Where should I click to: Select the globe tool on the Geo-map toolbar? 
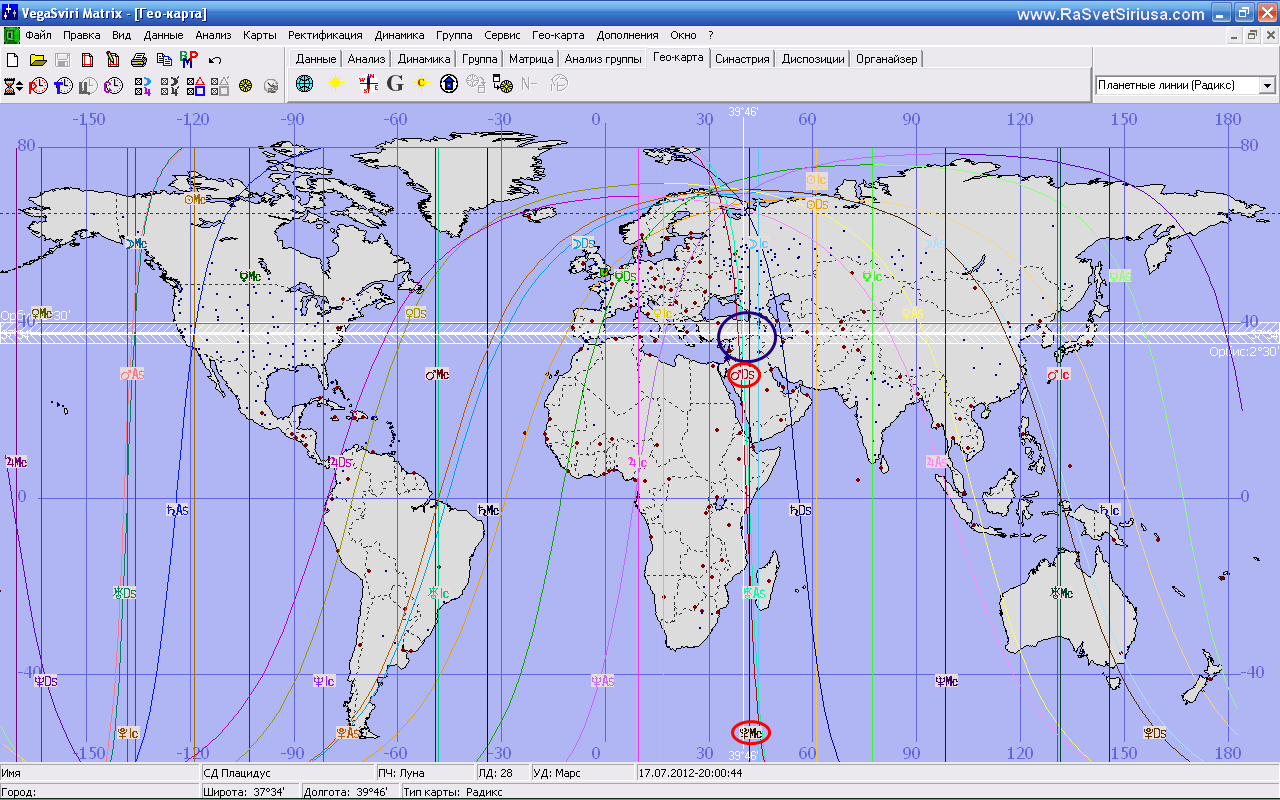click(304, 83)
